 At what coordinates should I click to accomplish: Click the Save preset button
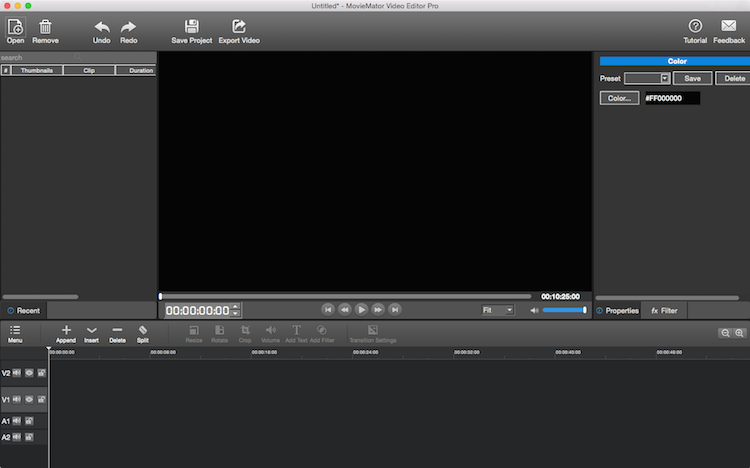pos(692,78)
